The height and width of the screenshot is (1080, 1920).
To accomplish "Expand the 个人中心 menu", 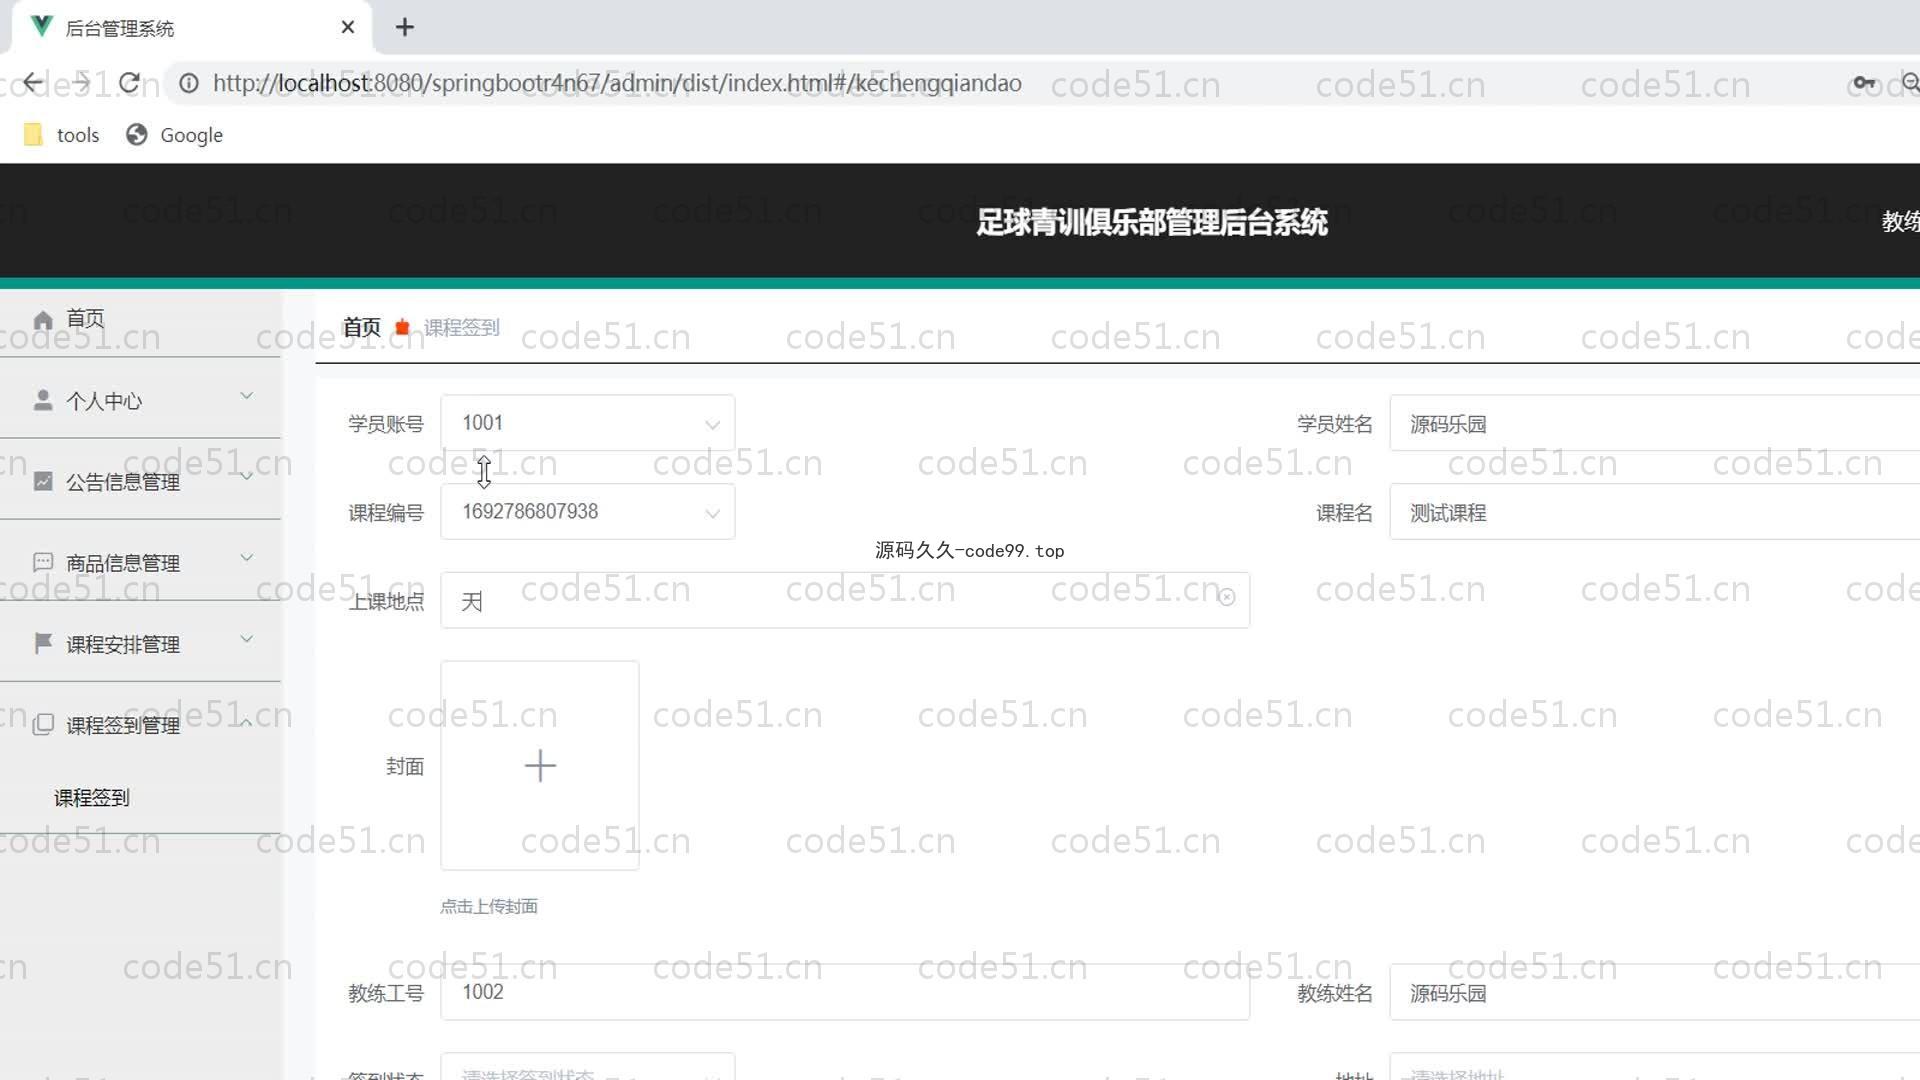I will 140,400.
